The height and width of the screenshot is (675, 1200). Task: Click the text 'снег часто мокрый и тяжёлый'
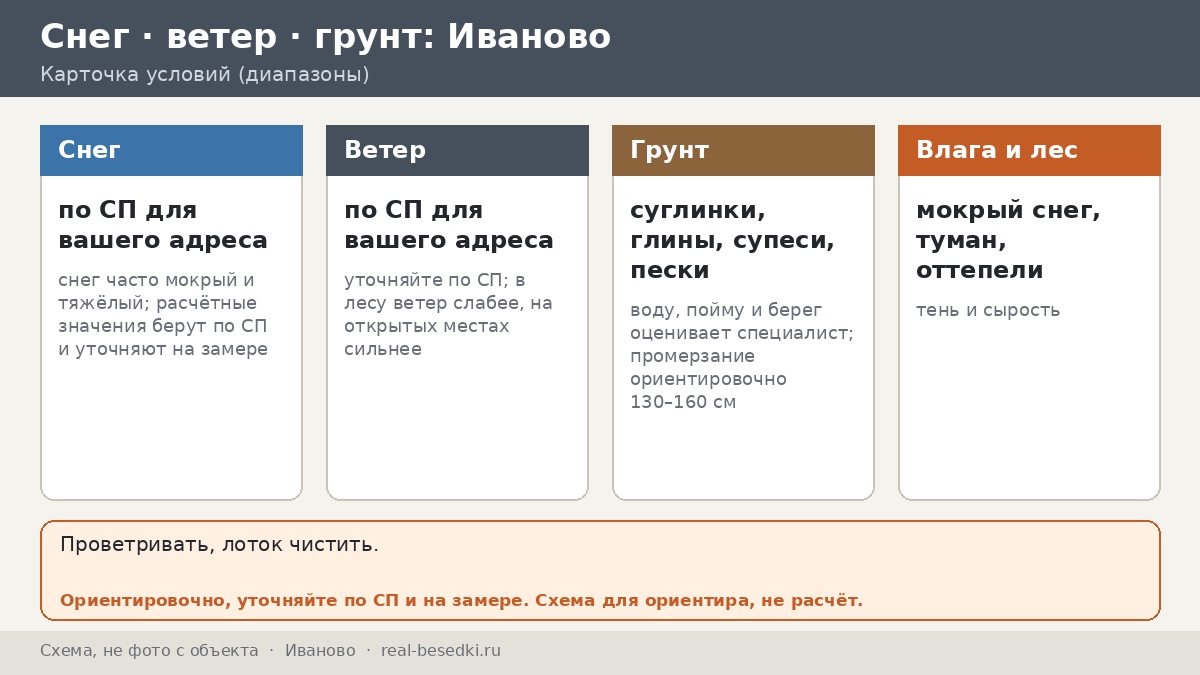[x=156, y=291]
